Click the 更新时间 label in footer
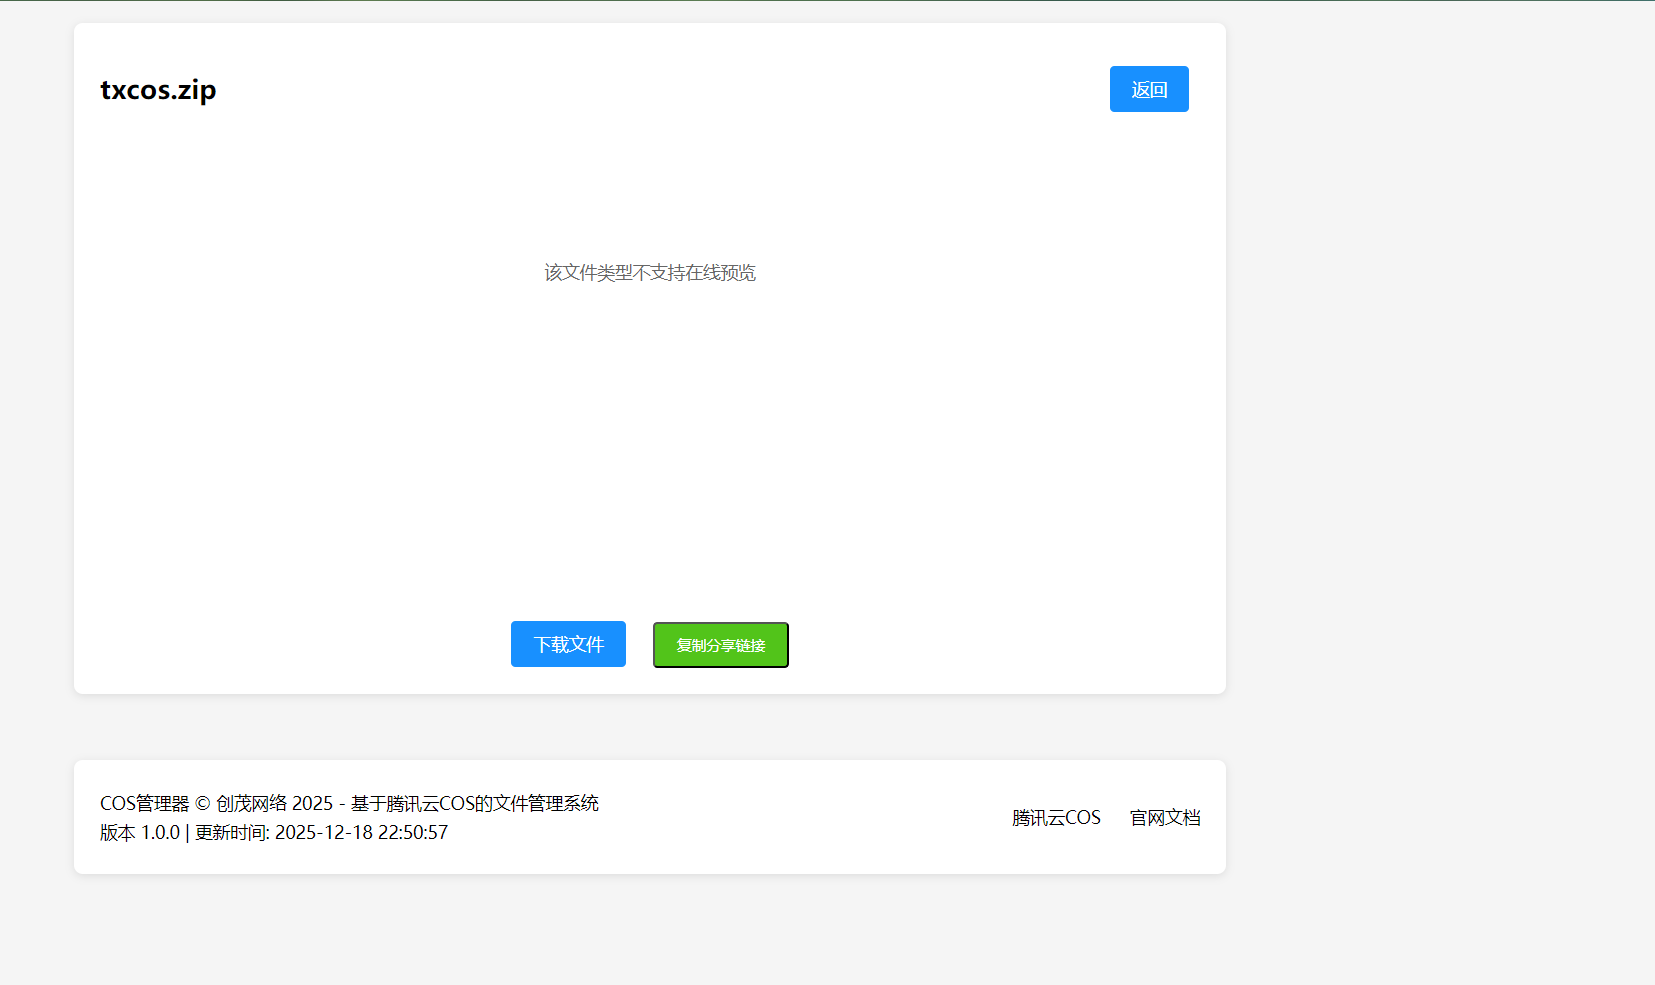 [230, 833]
